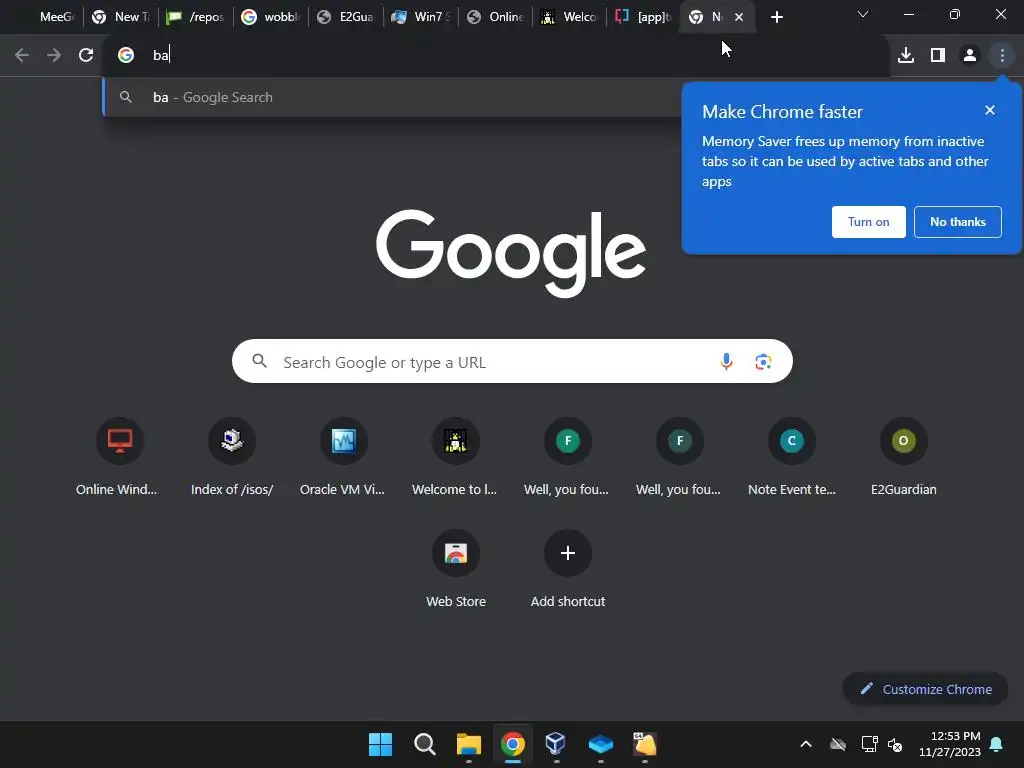Switch to Online tab

496,17
